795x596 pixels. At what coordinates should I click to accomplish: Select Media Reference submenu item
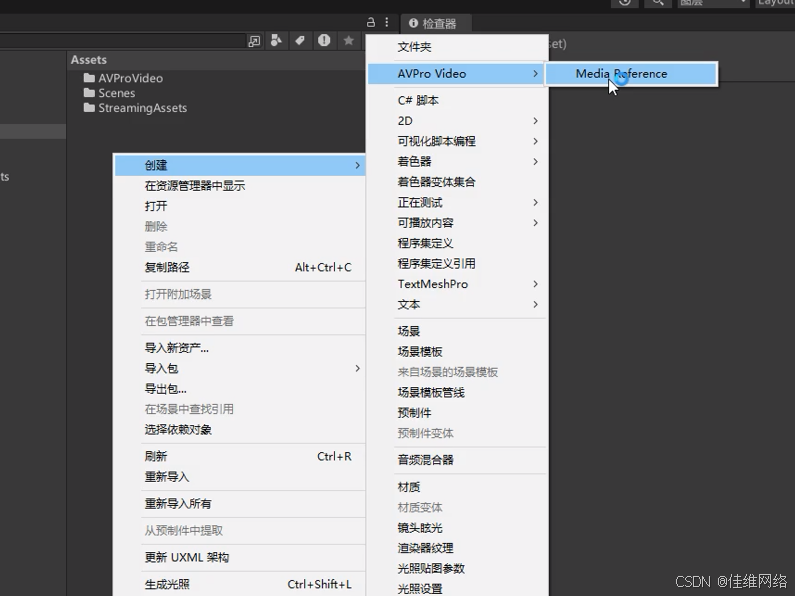(x=631, y=74)
